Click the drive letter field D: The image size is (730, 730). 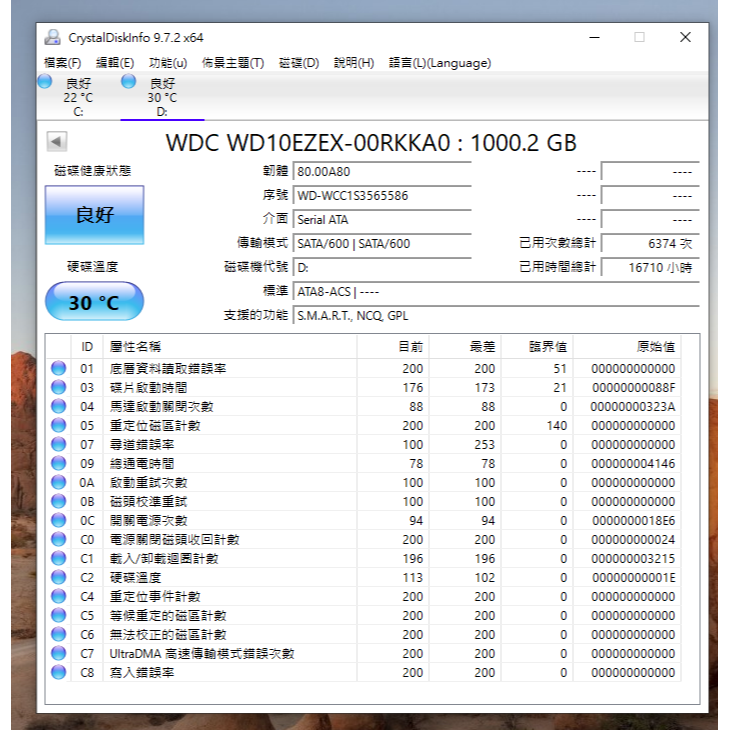[382, 268]
